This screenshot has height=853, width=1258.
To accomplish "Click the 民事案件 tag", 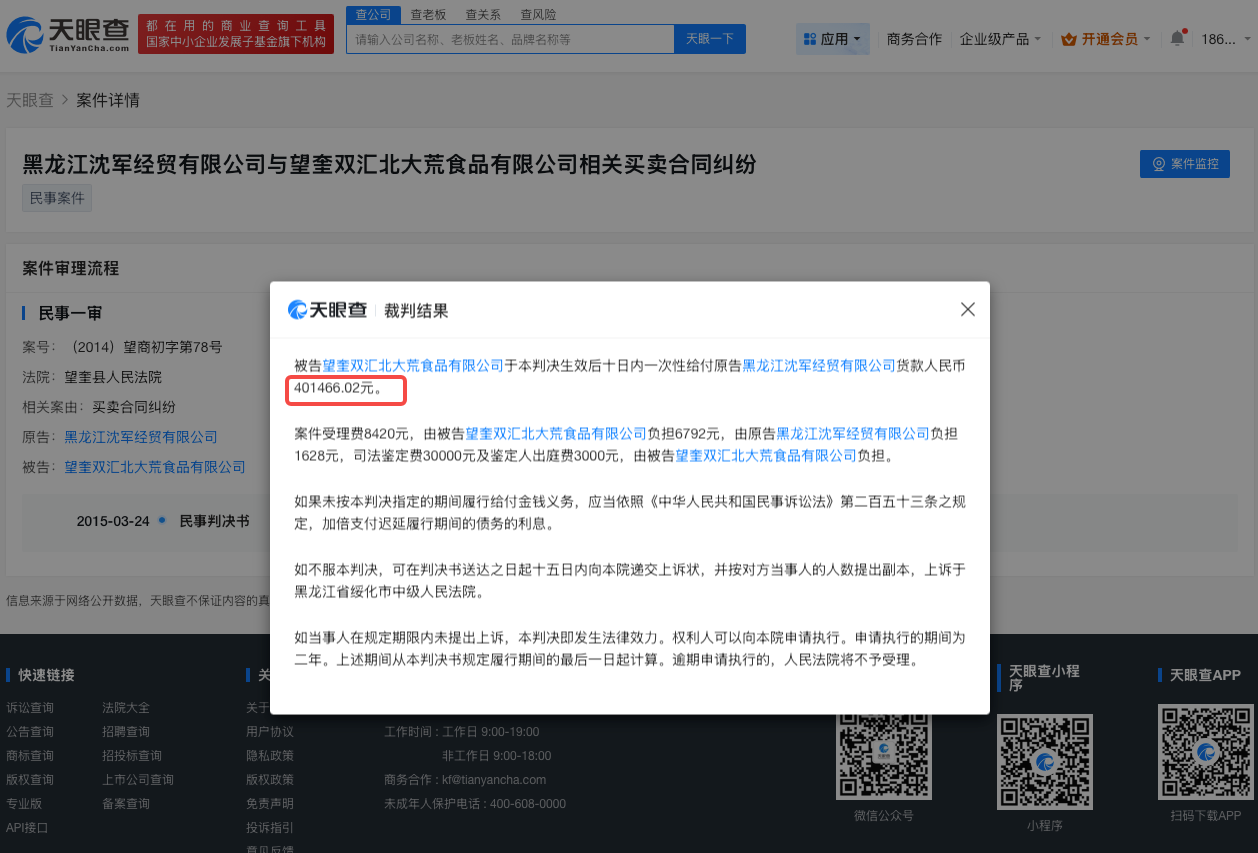I will coord(57,198).
